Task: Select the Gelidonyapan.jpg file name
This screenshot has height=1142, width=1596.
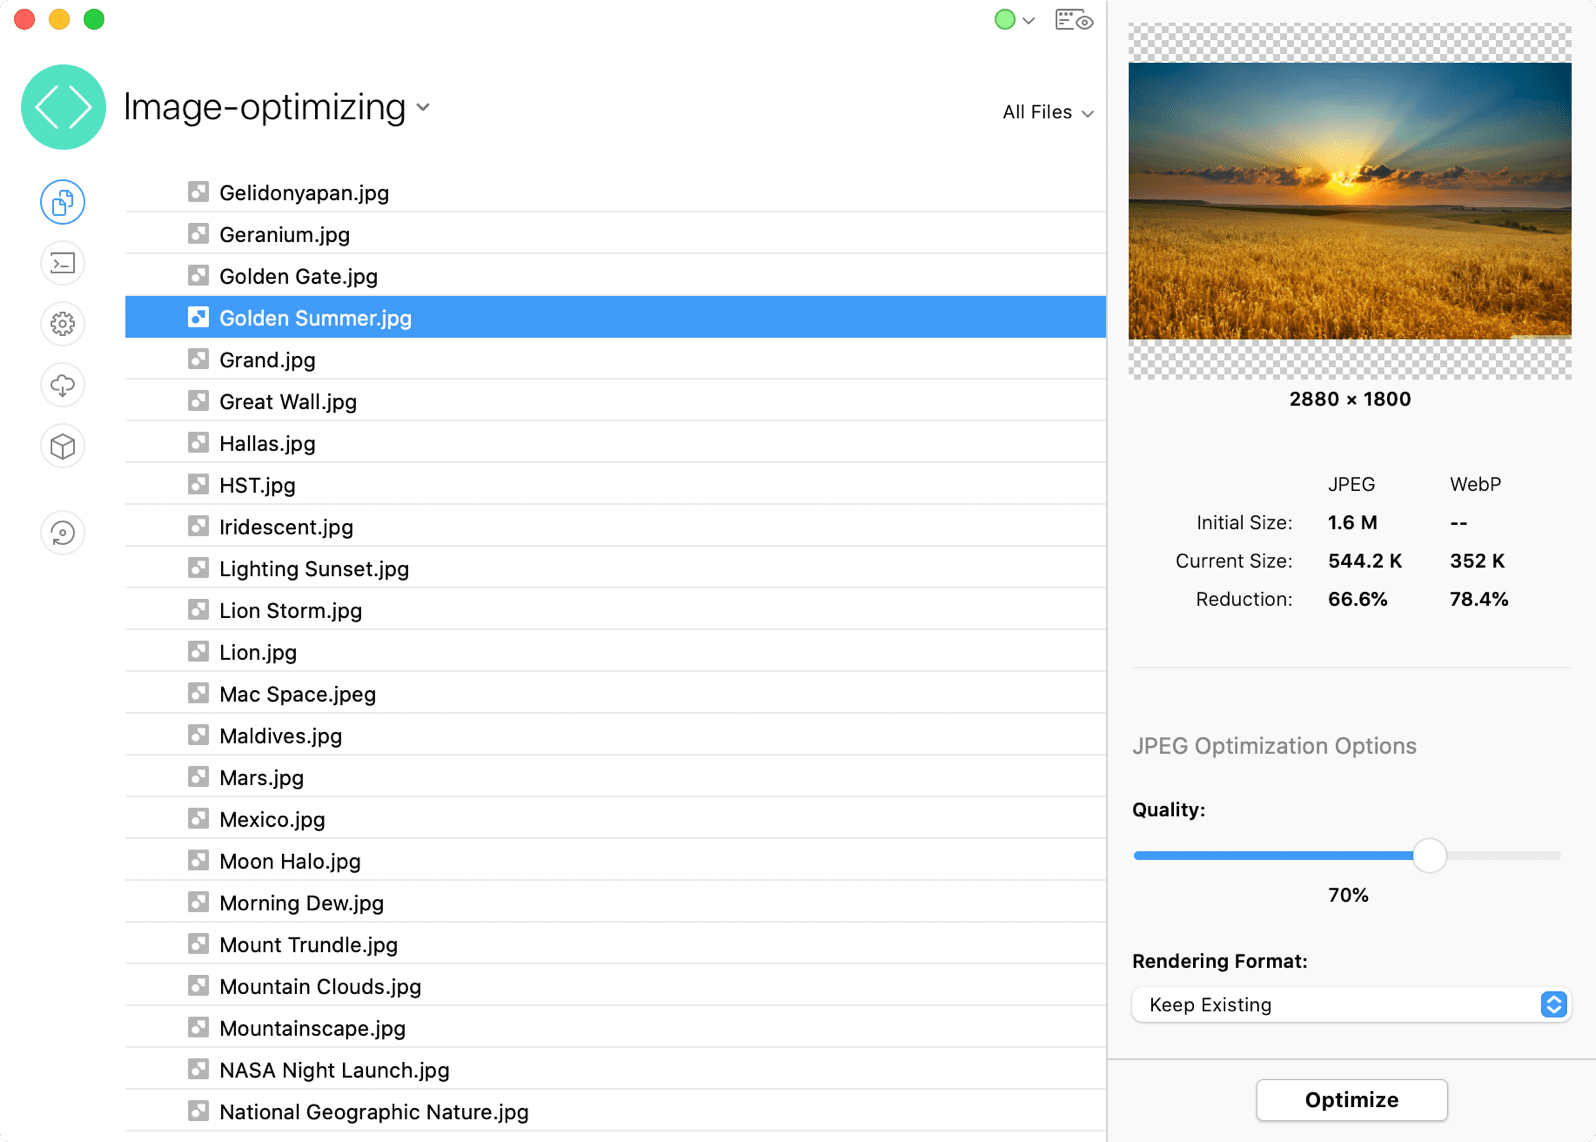Action: 304,193
